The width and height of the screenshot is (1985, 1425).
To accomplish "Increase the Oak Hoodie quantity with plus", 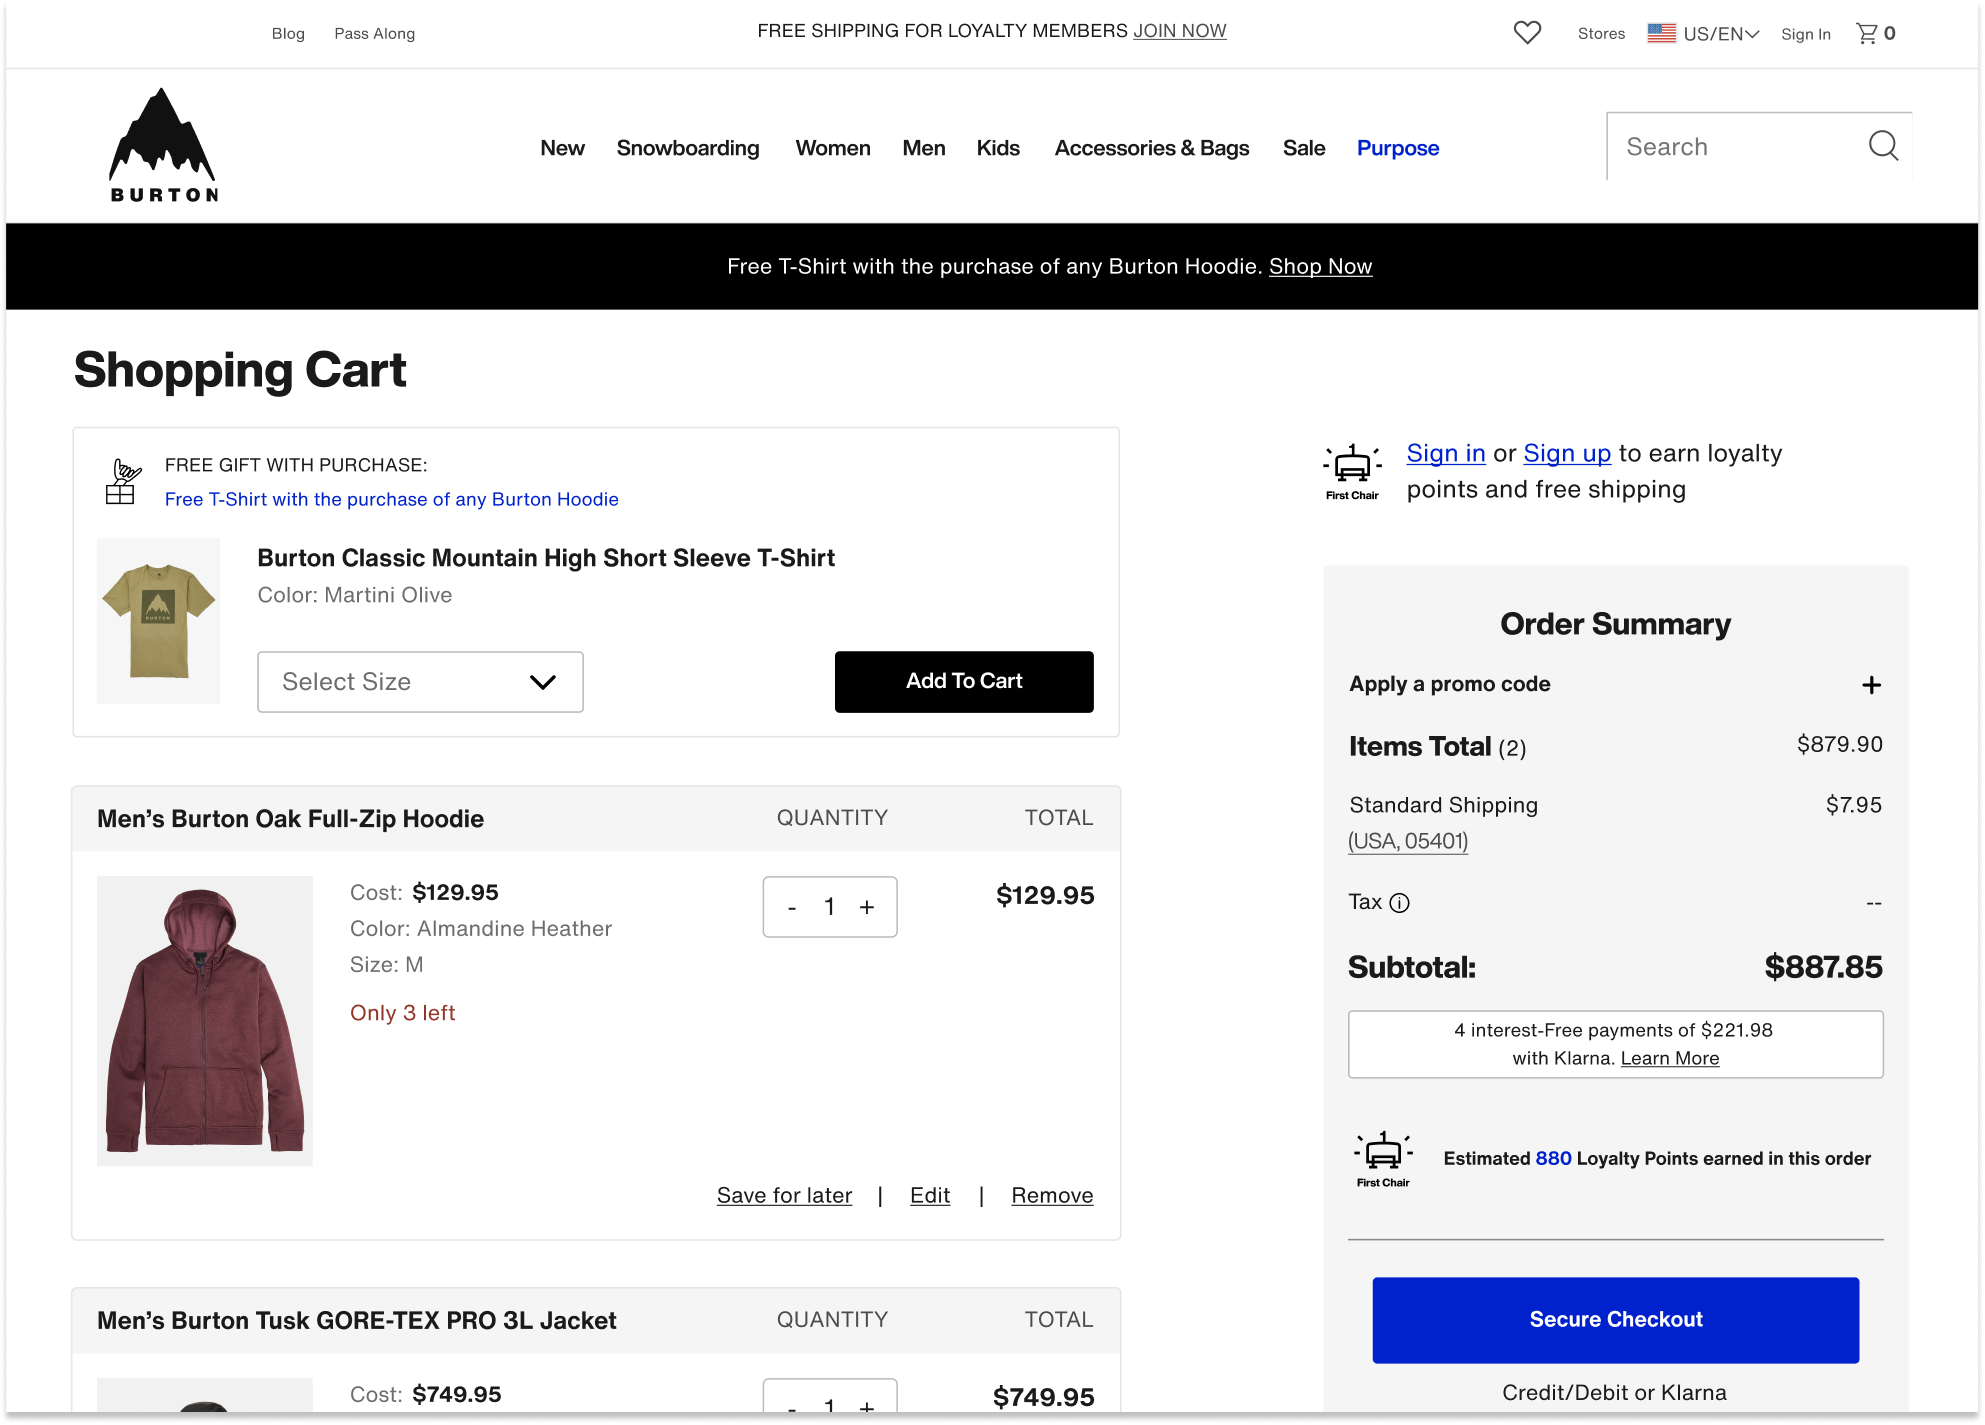I will pyautogui.click(x=867, y=907).
